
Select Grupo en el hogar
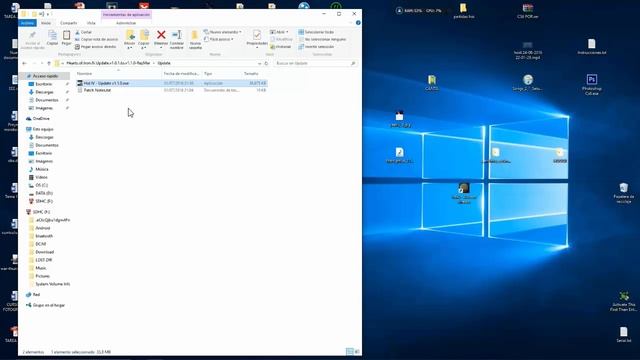point(48,305)
